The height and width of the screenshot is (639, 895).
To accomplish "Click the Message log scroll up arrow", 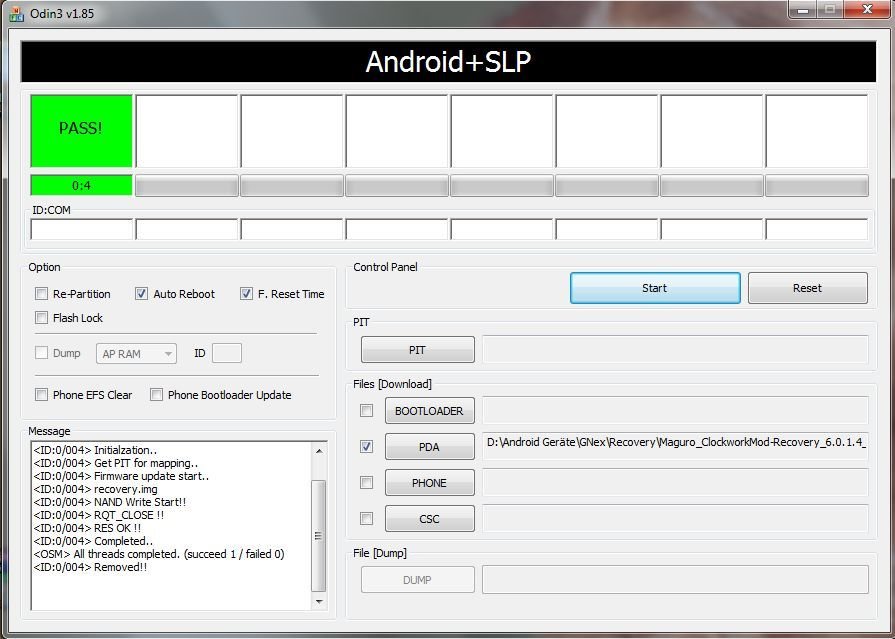I will pos(319,451).
